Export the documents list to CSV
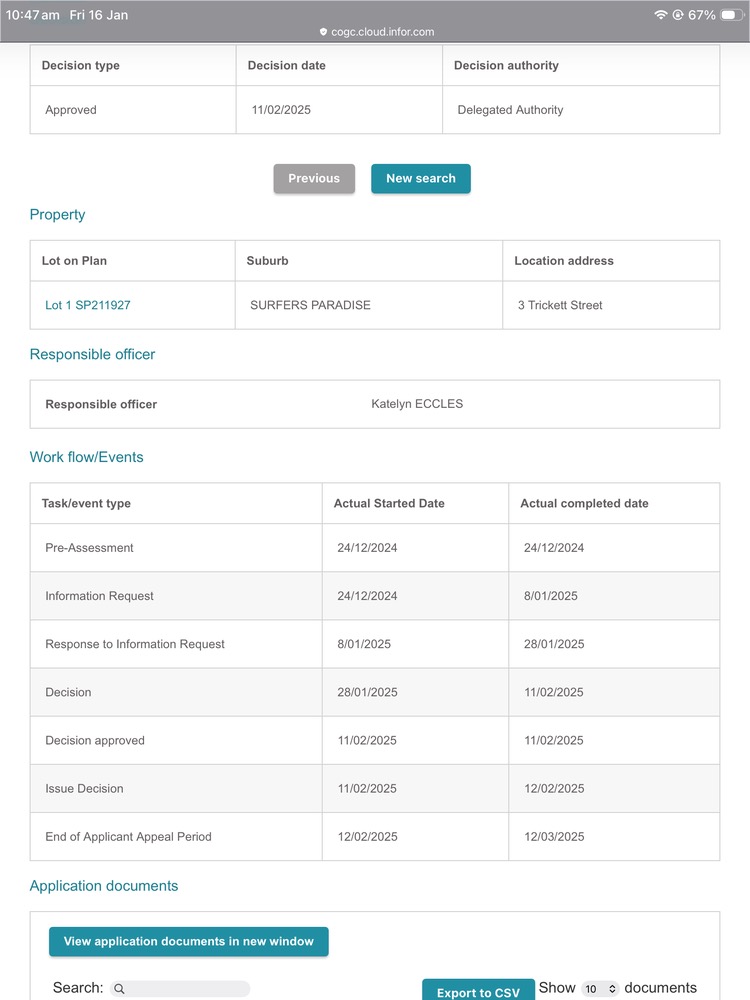Viewport: 750px width, 1000px height. click(x=478, y=992)
